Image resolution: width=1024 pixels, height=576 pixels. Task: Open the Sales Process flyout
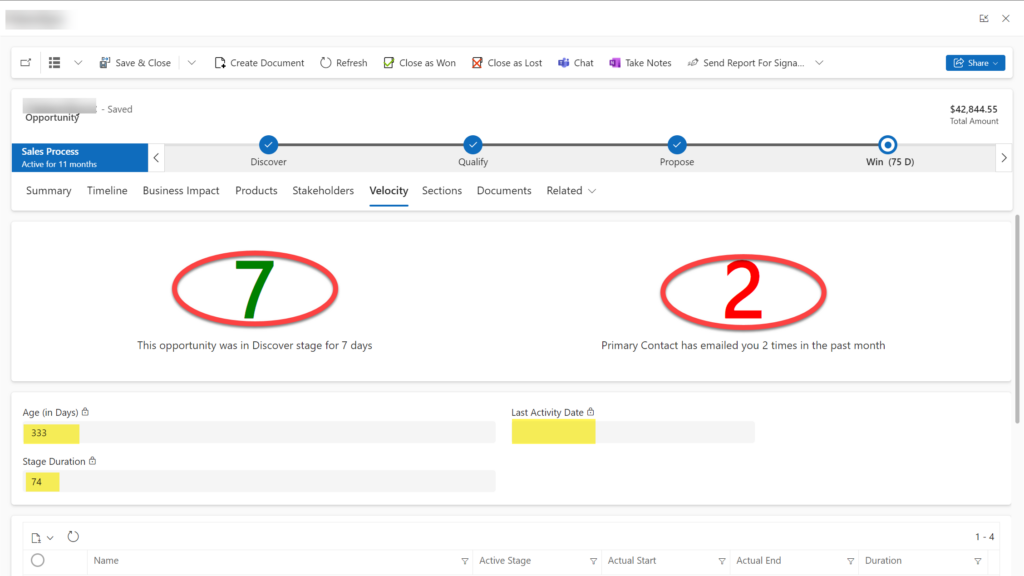(x=80, y=157)
